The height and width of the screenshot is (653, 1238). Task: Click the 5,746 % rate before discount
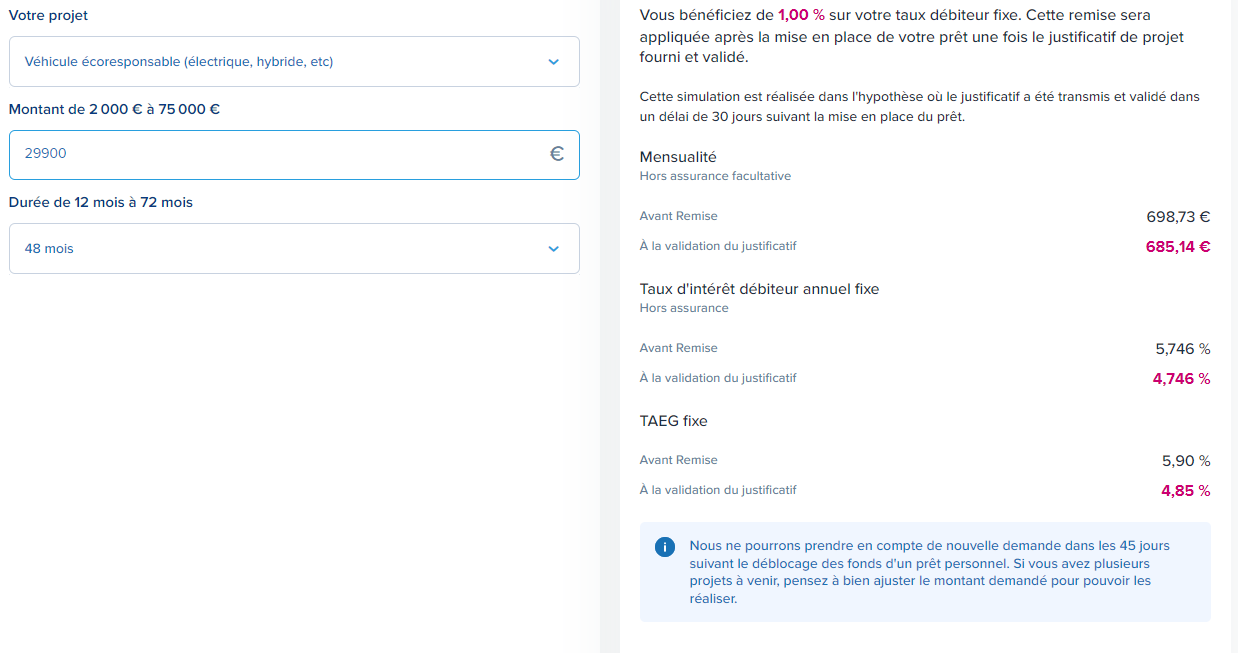pyautogui.click(x=1182, y=349)
